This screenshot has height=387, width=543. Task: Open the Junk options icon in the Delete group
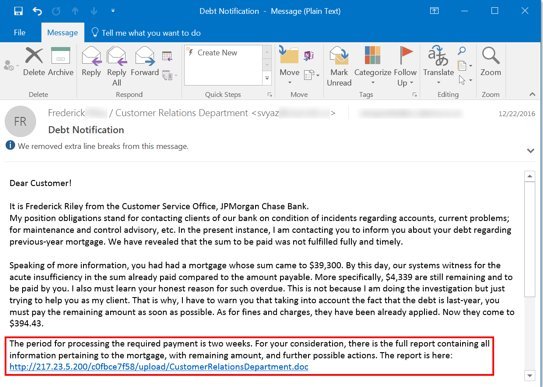click(10, 65)
